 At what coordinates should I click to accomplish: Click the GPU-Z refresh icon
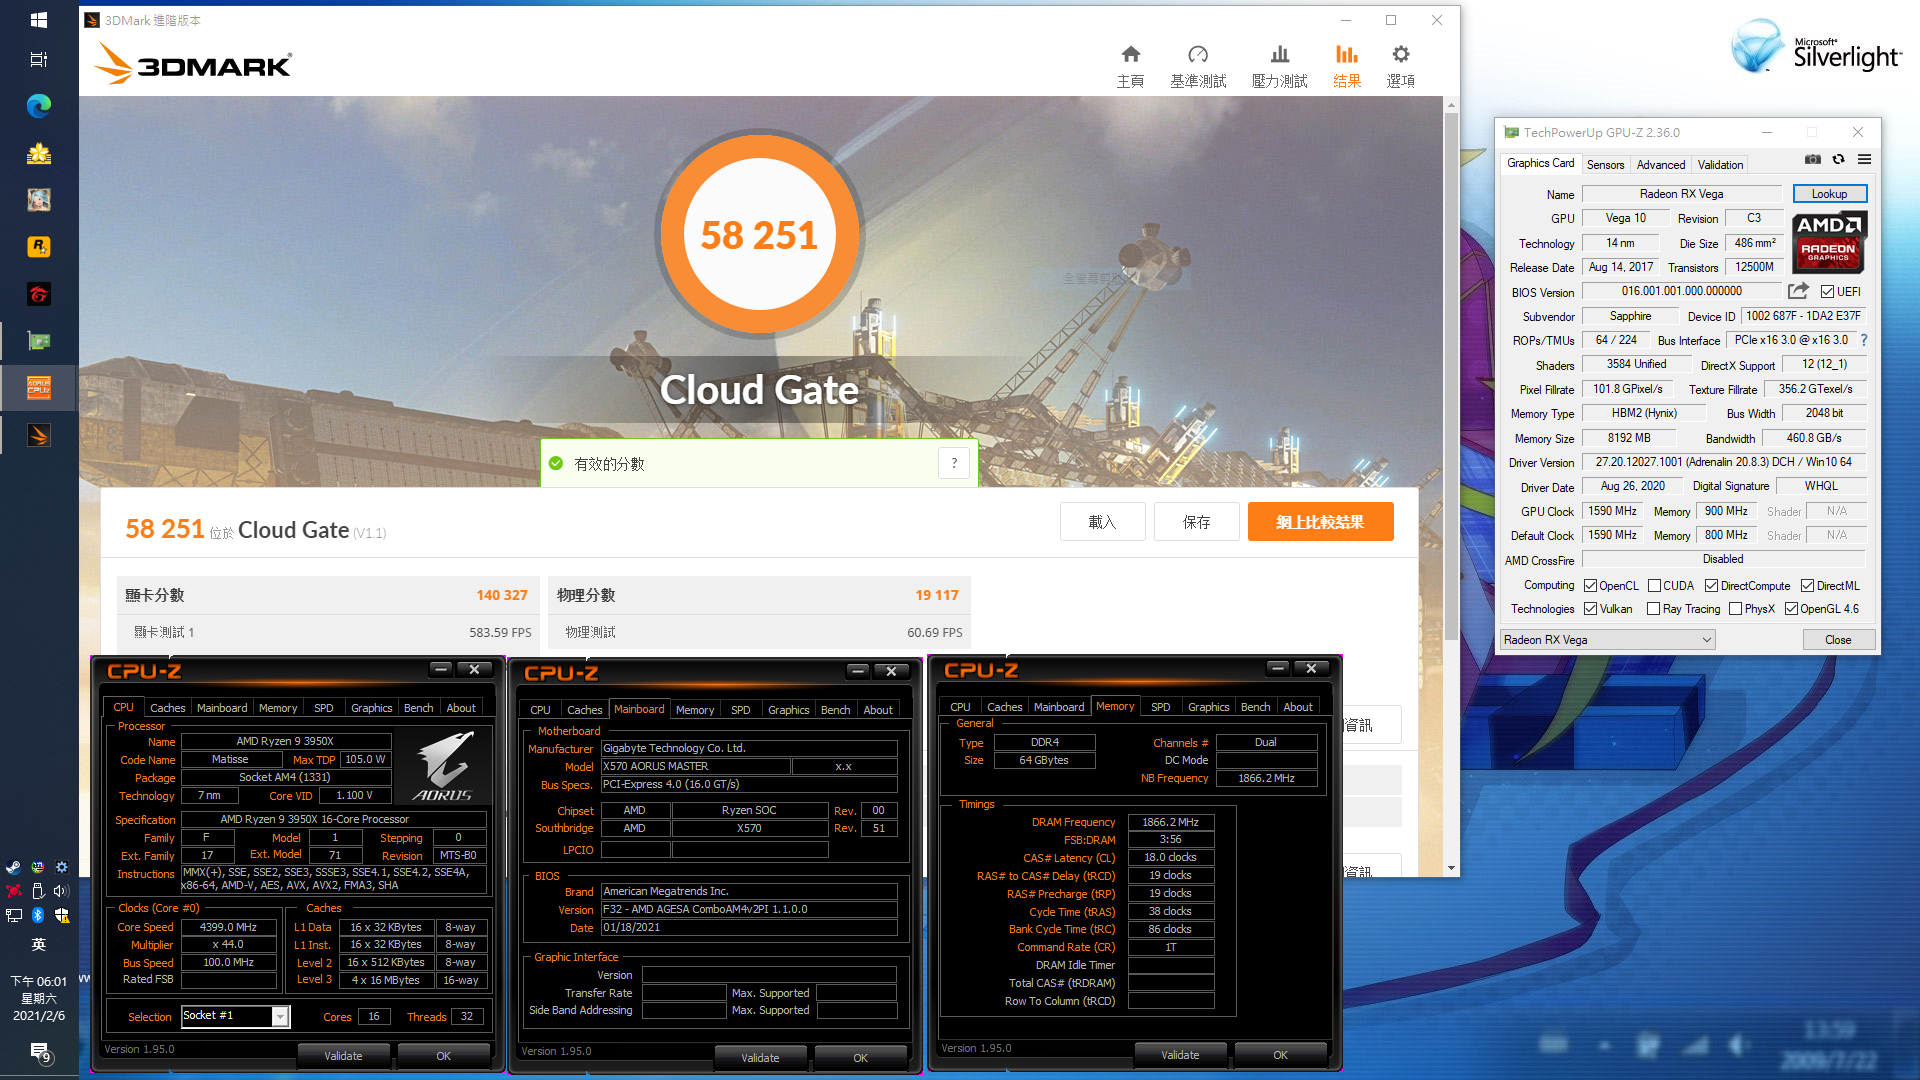tap(1838, 159)
